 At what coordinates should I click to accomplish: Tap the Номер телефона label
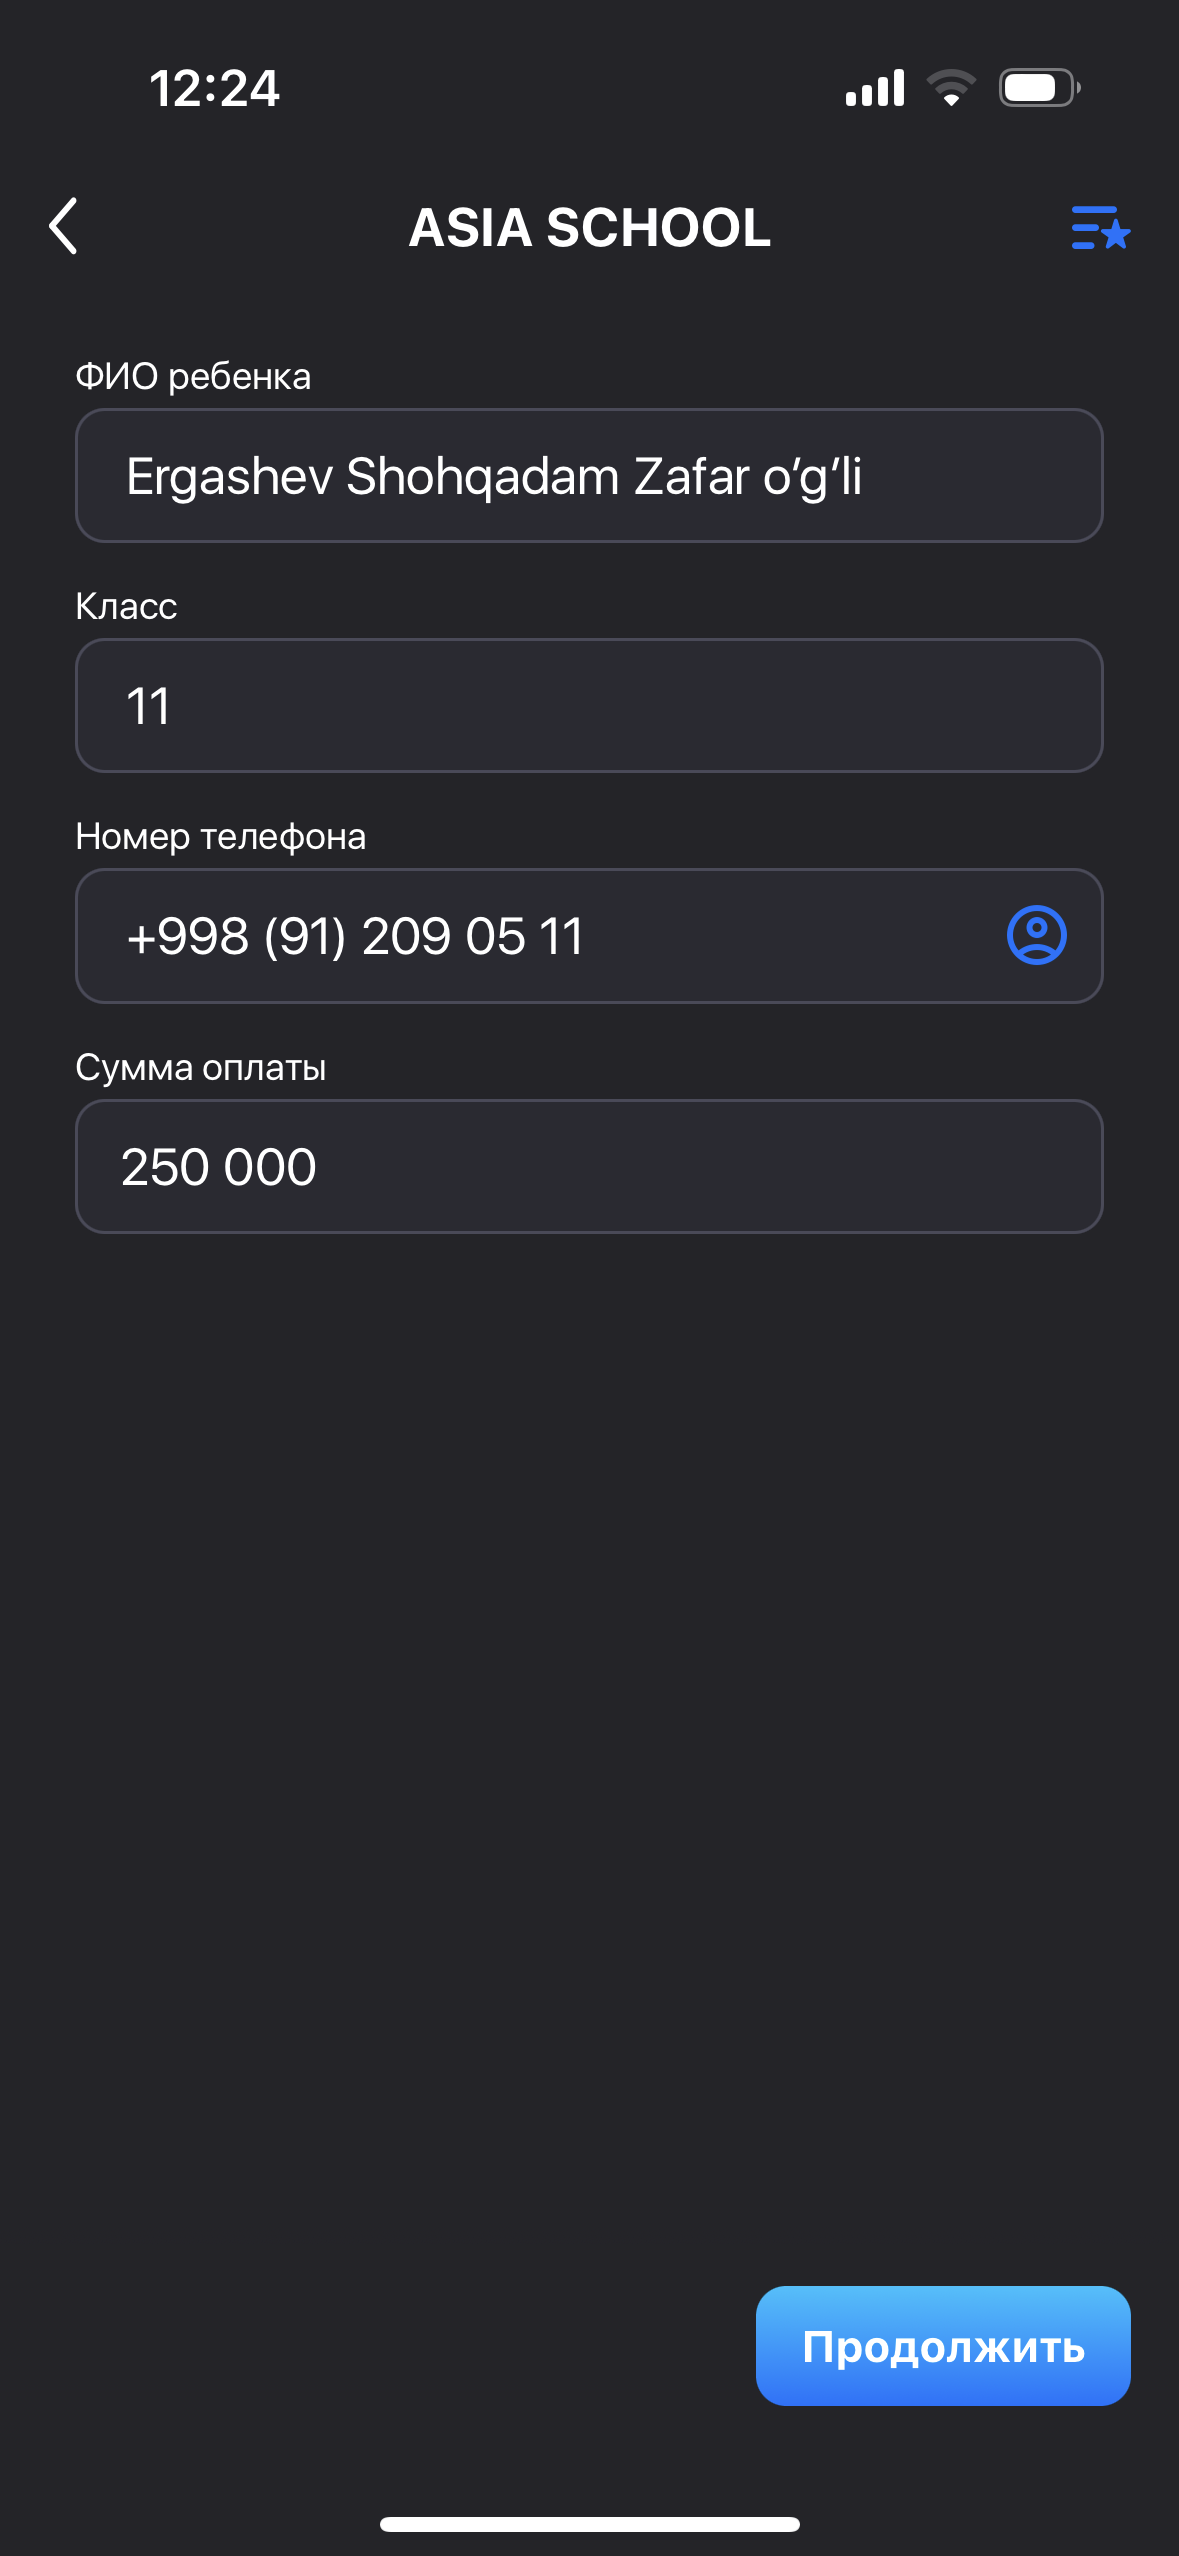[221, 837]
